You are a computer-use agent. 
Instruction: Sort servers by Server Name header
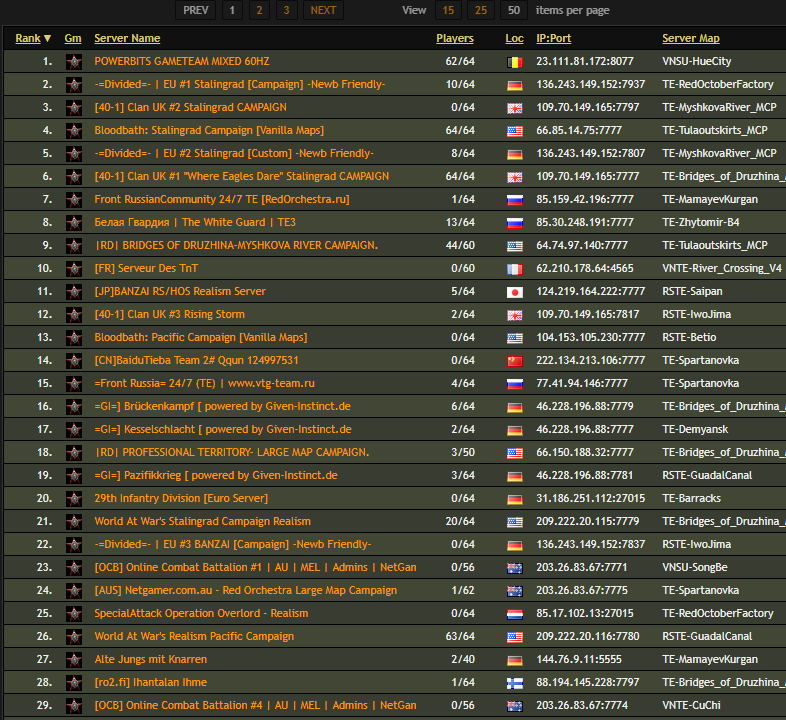click(x=127, y=38)
